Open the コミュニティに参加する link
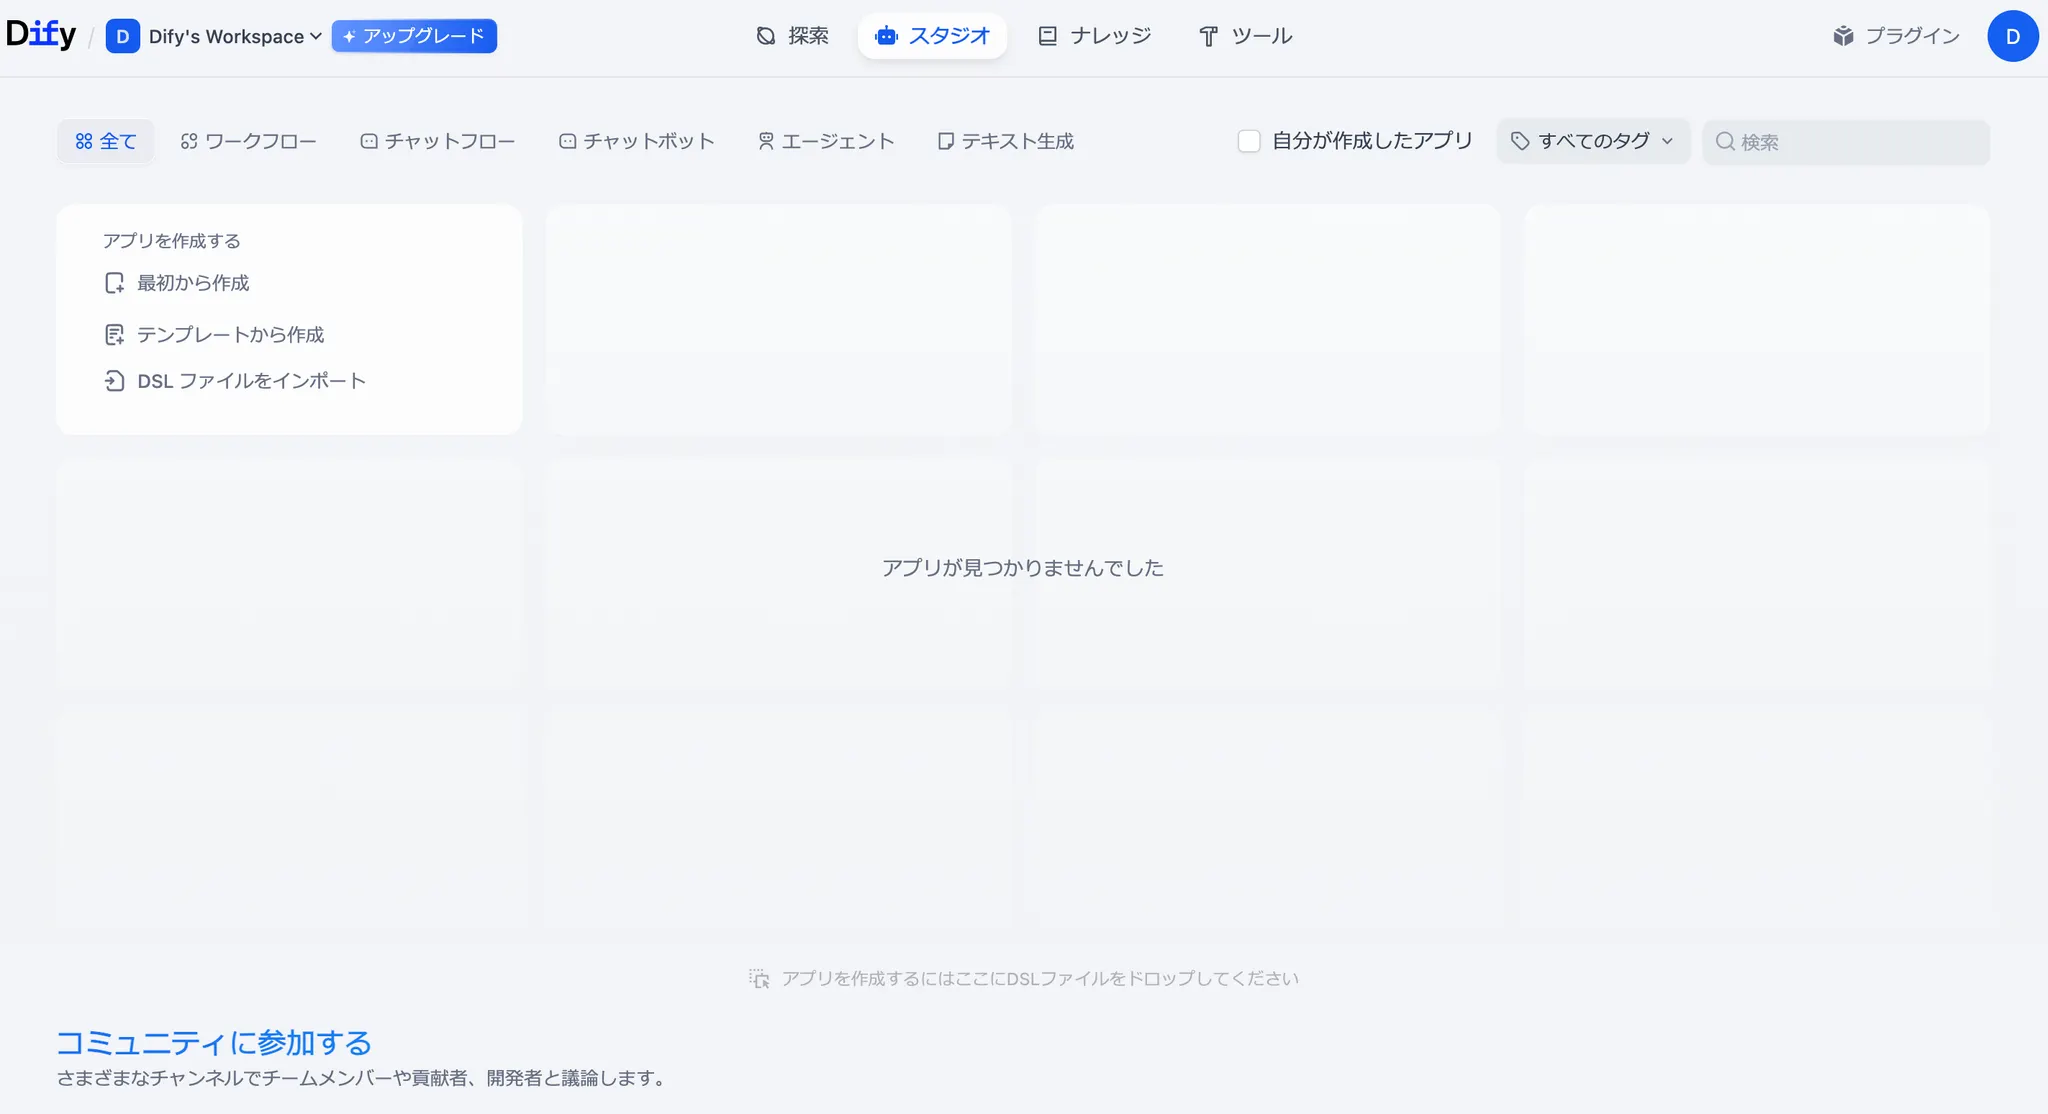2048x1114 pixels. [213, 1042]
